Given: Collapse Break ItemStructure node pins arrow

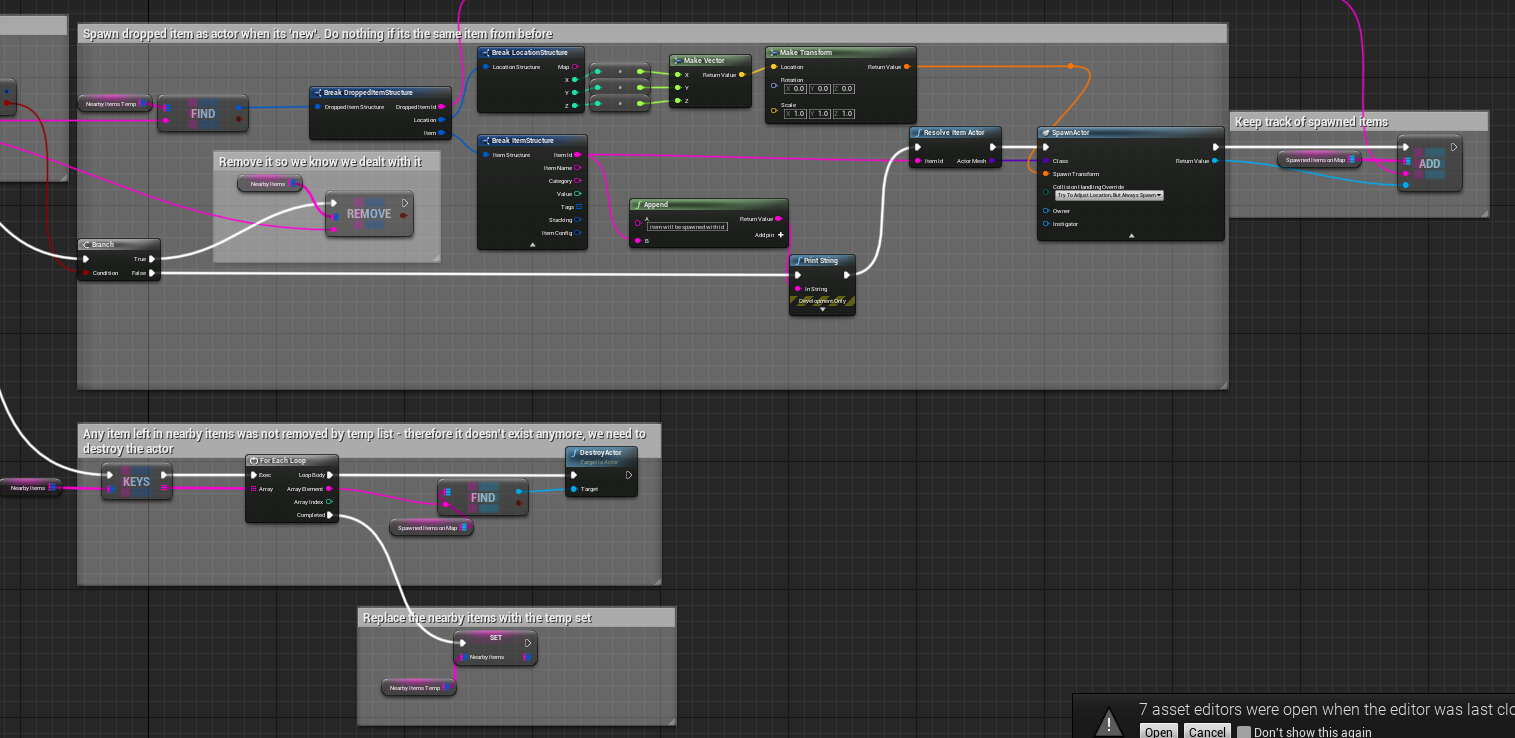Looking at the screenshot, I should point(532,244).
